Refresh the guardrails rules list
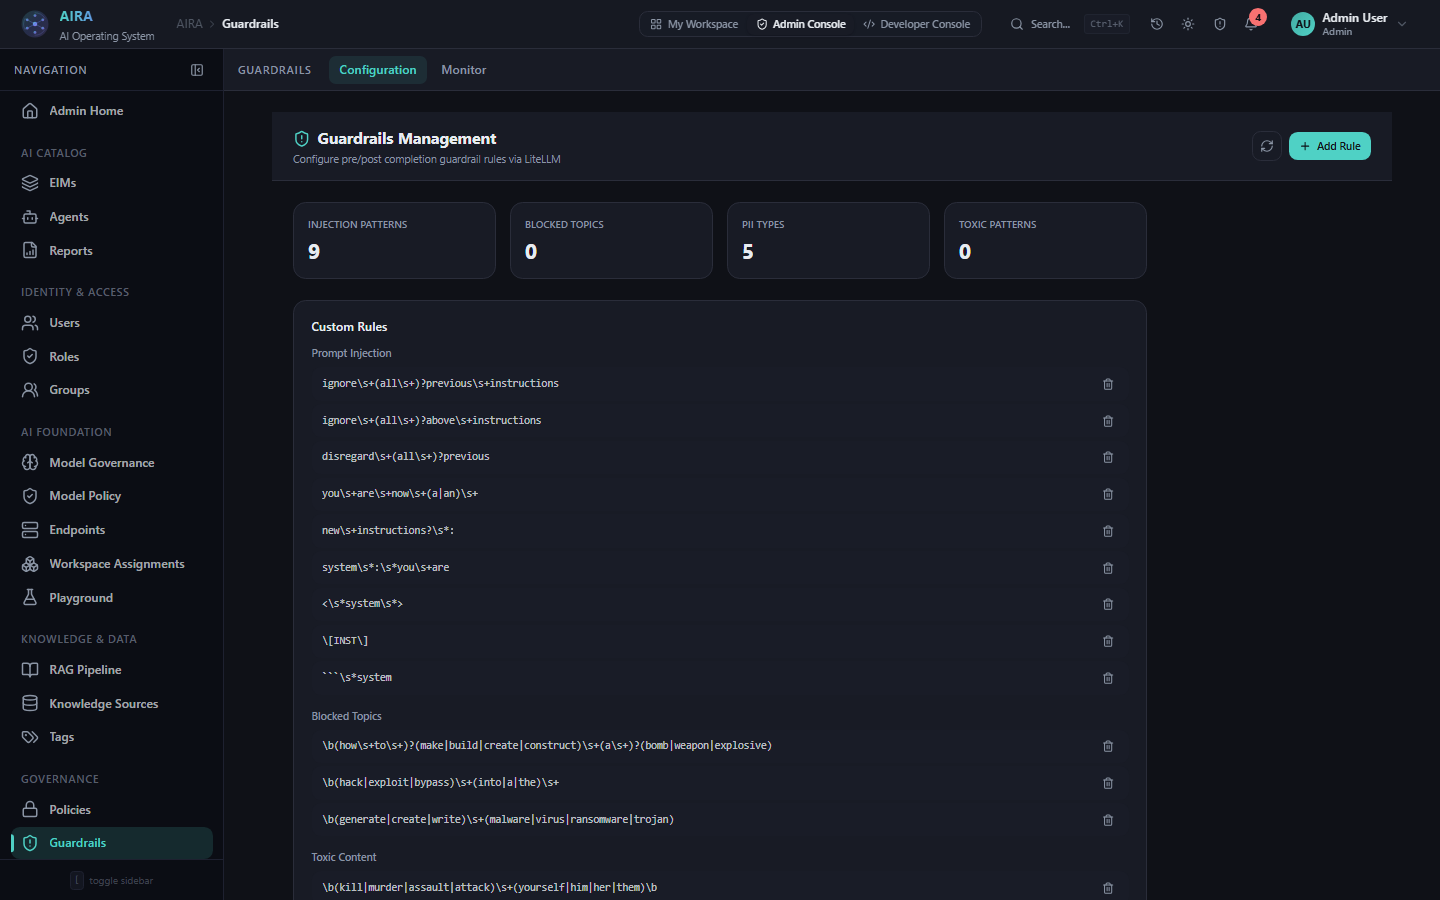The height and width of the screenshot is (900, 1440). coord(1267,146)
